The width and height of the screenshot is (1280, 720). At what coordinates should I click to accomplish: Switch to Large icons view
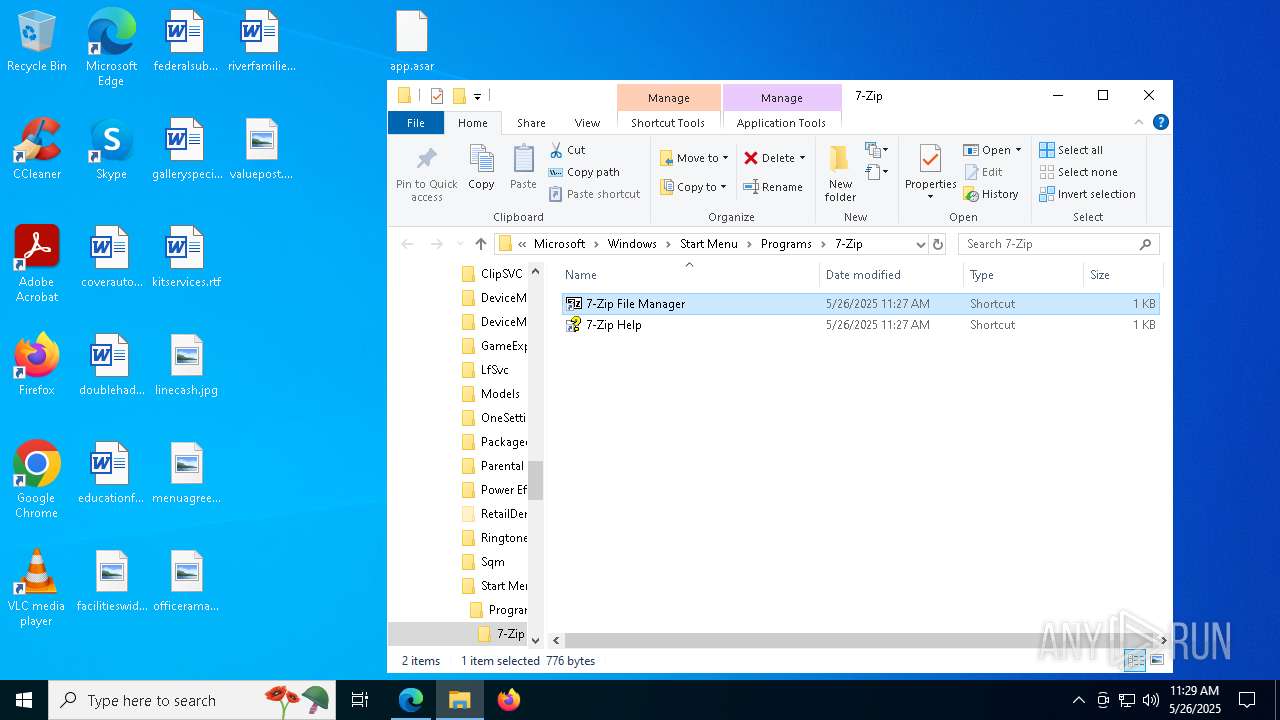pyautogui.click(x=1157, y=660)
